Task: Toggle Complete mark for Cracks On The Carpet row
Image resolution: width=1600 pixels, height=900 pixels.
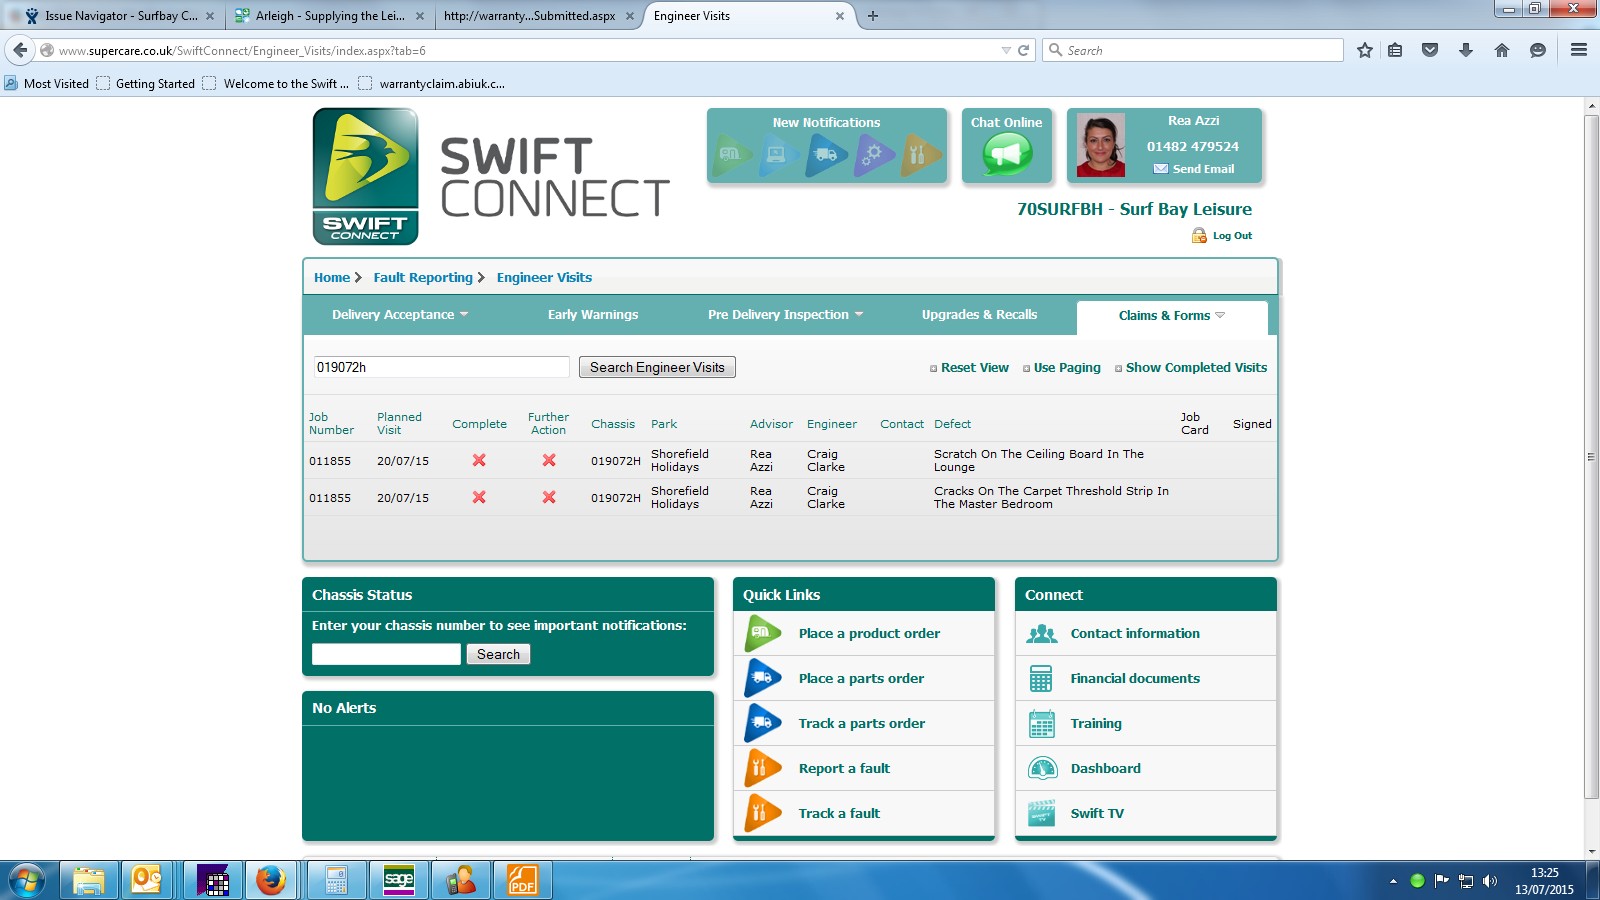Action: (x=479, y=497)
